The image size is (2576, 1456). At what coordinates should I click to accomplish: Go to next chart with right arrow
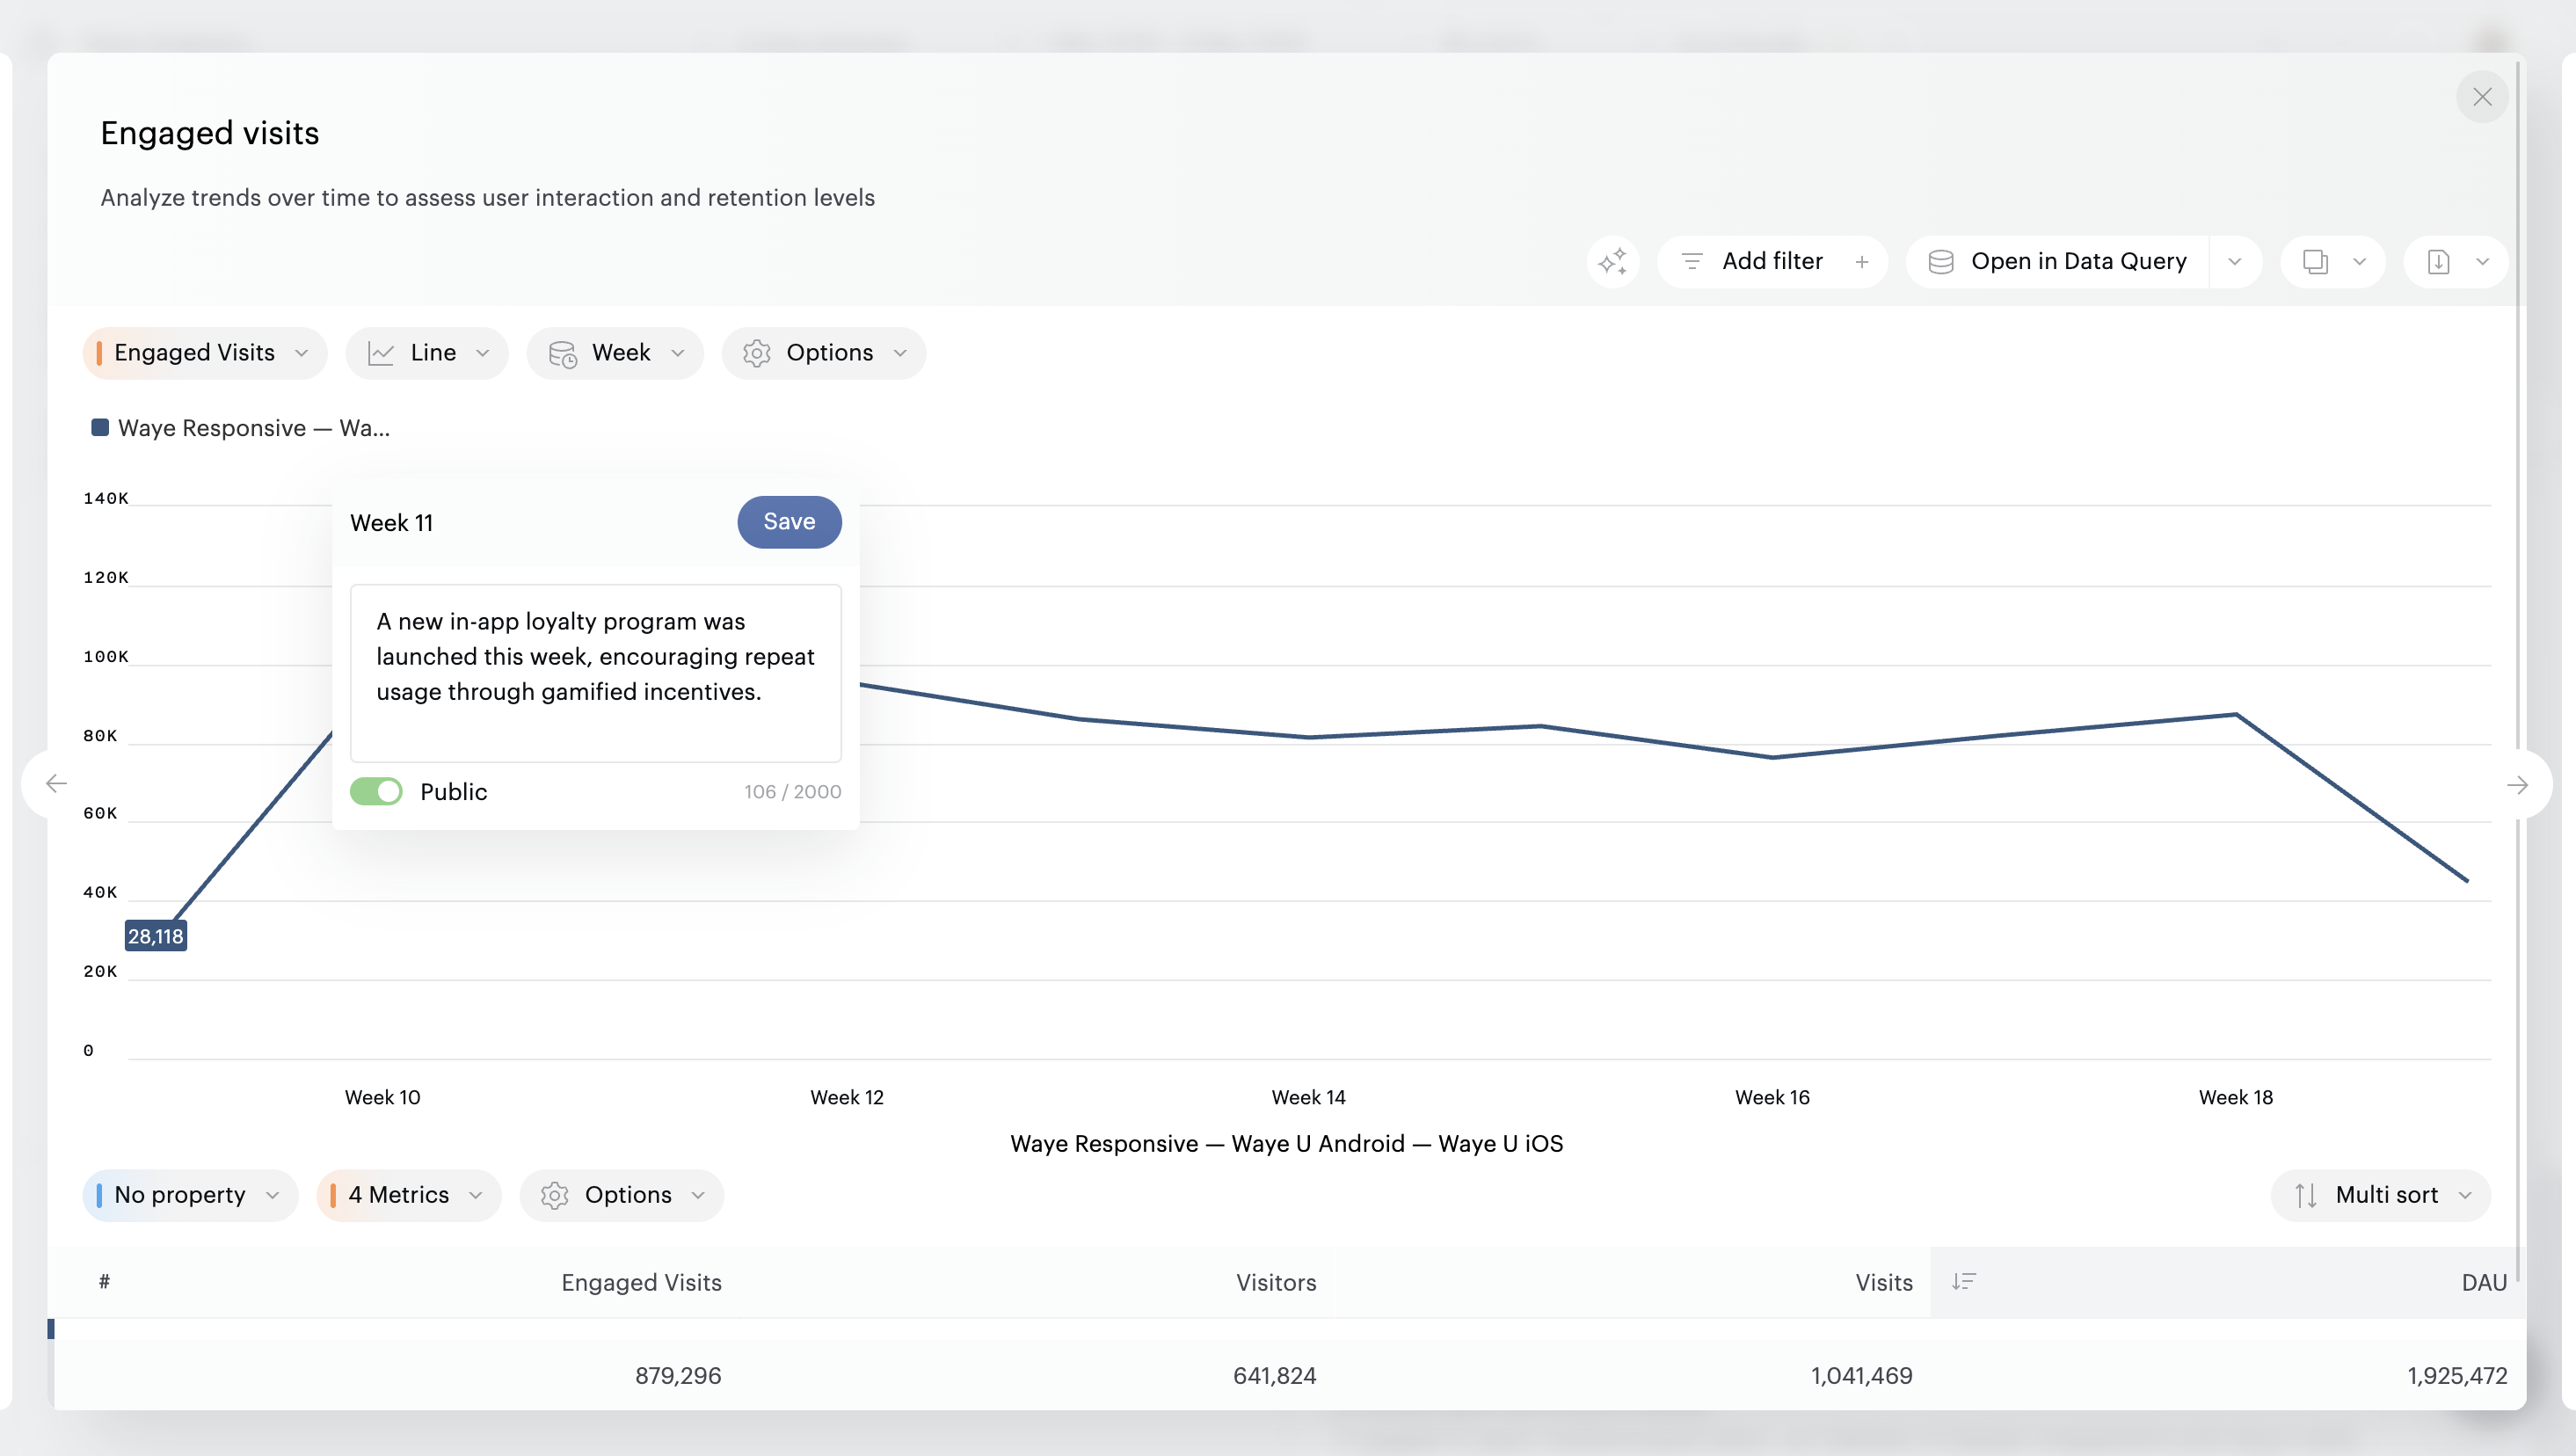point(2517,785)
